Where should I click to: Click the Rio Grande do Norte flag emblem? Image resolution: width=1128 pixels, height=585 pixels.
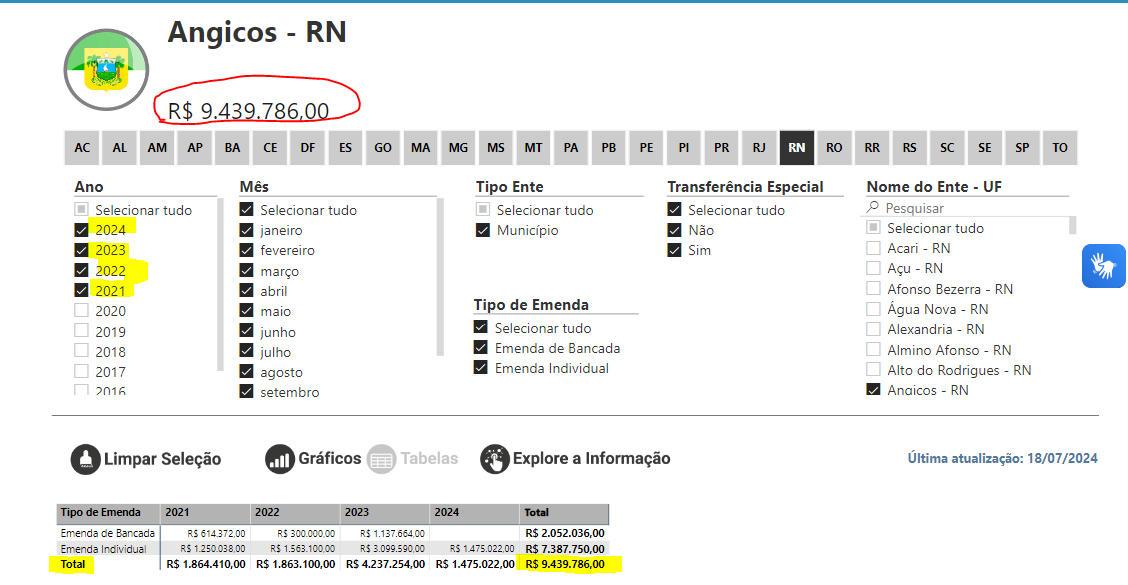coord(106,70)
